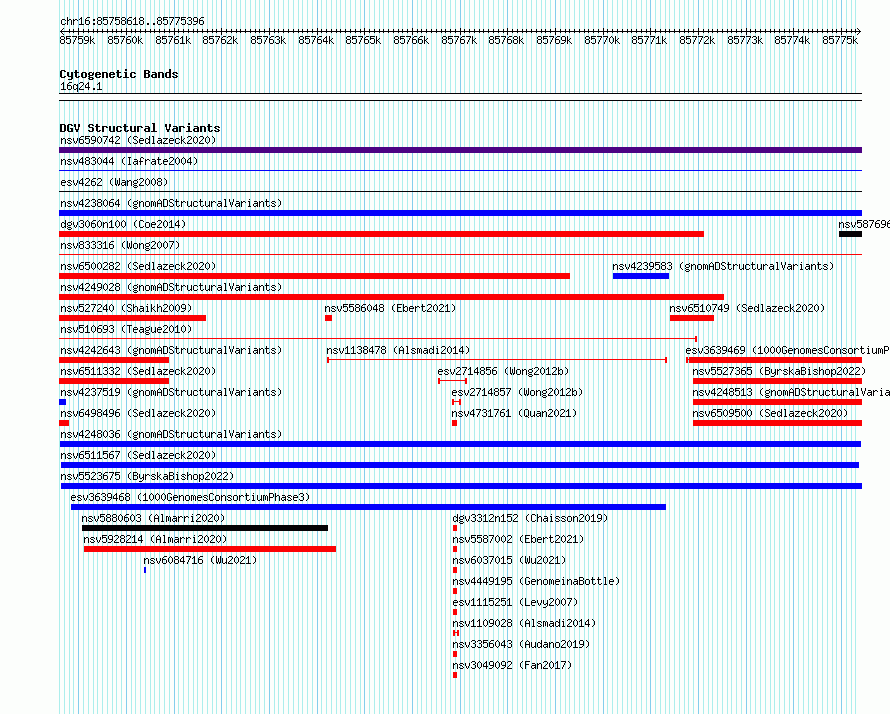Click nsv4248036 gnomAD variant label
Viewport: 890px width, 714px height.
tap(171, 434)
